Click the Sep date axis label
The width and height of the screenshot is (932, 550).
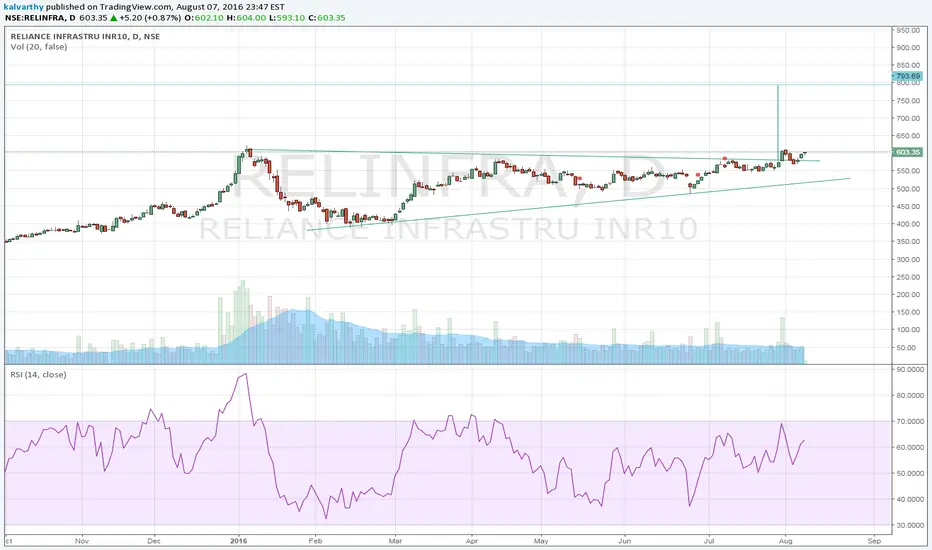pos(874,541)
